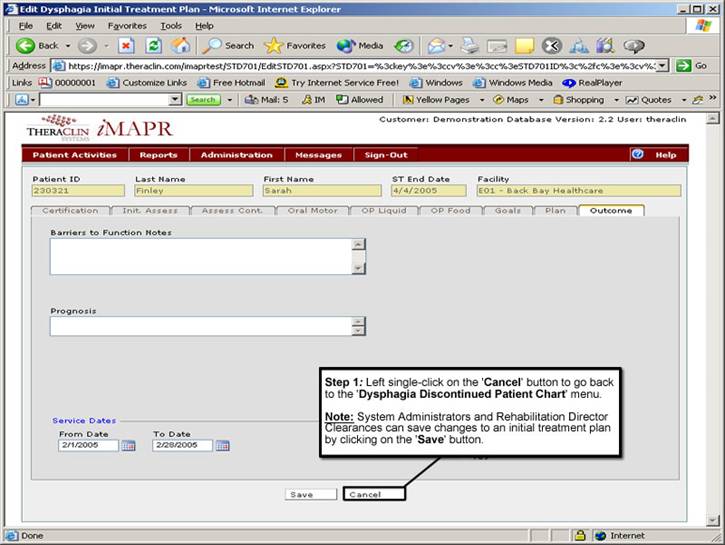Expand the address bar URL dropdown
The width and height of the screenshot is (725, 545).
coord(662,65)
